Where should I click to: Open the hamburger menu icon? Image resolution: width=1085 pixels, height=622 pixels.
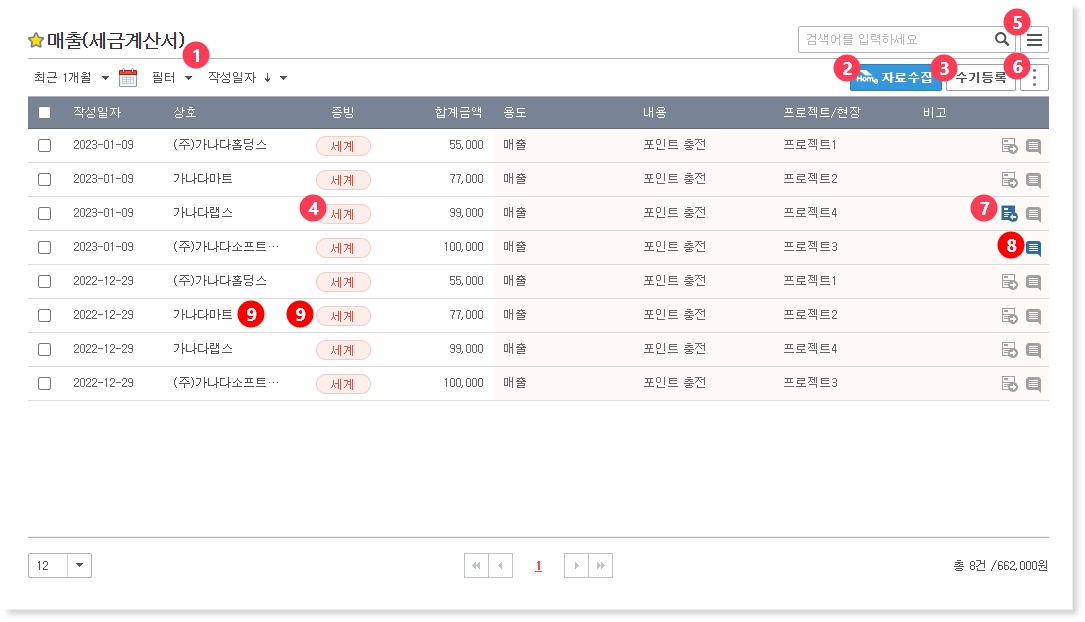pos(1035,40)
